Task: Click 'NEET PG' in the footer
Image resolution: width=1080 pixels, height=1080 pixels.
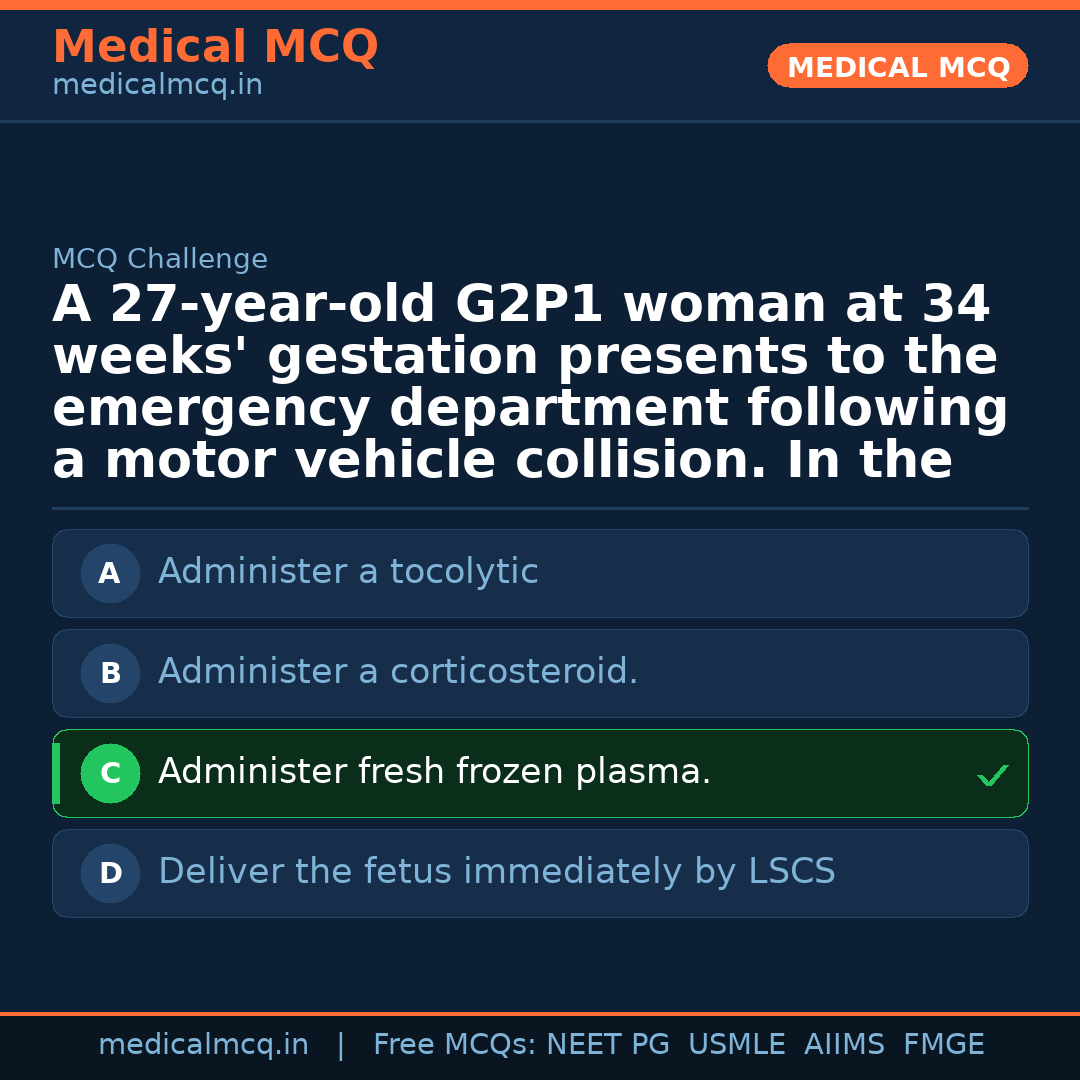Action: coord(608,1045)
